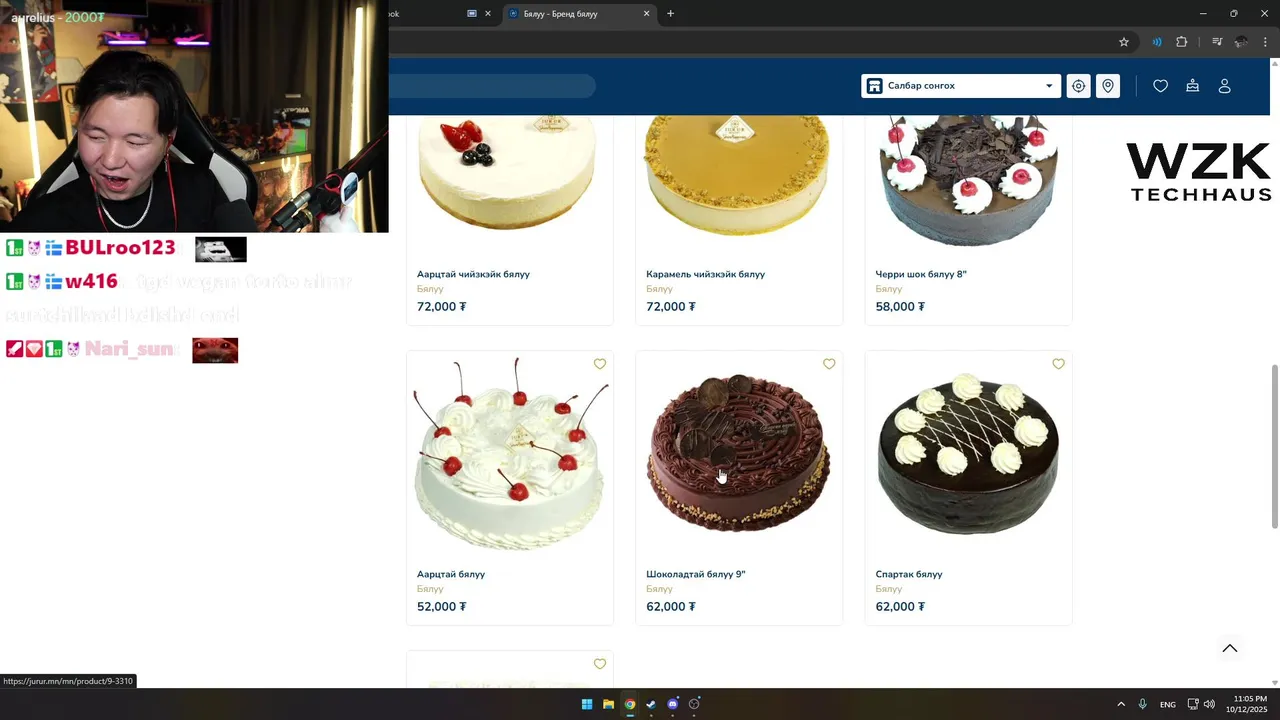Add Шоколадтай бялуу 9" to favorites via heart
1280x720 pixels.
829,364
